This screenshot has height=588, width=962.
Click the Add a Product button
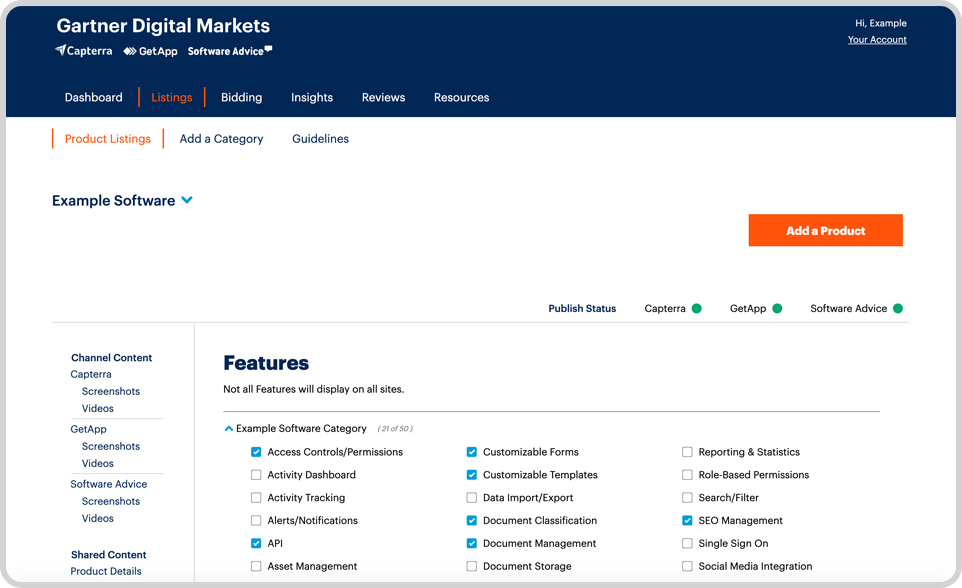(x=825, y=230)
